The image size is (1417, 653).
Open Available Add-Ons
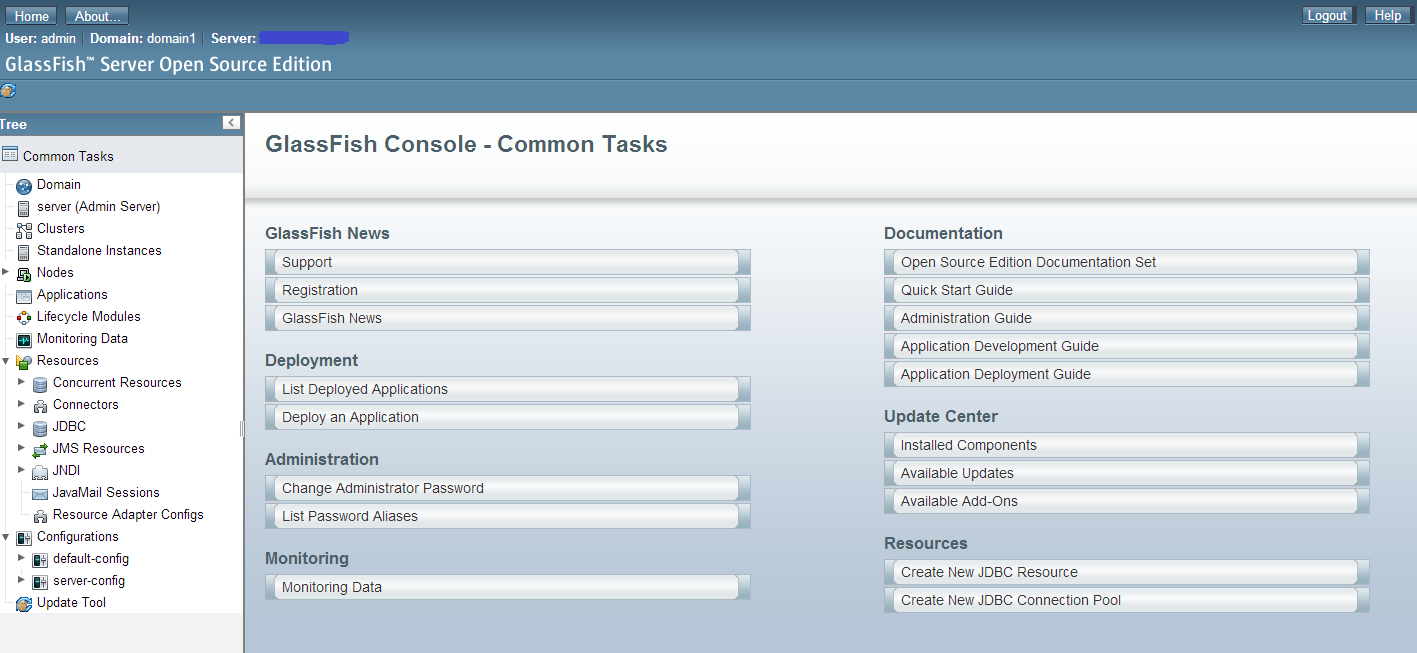click(1127, 501)
